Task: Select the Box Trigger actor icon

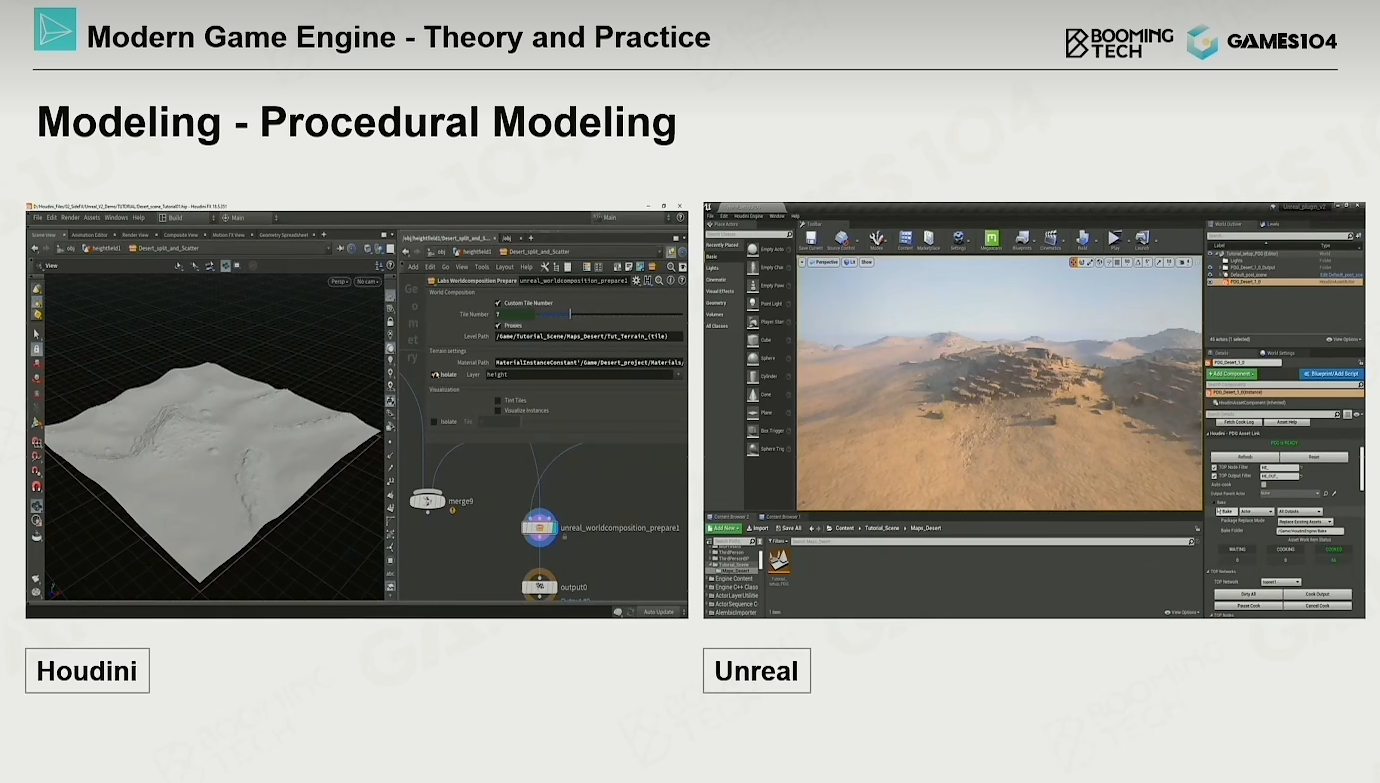Action: (x=753, y=431)
